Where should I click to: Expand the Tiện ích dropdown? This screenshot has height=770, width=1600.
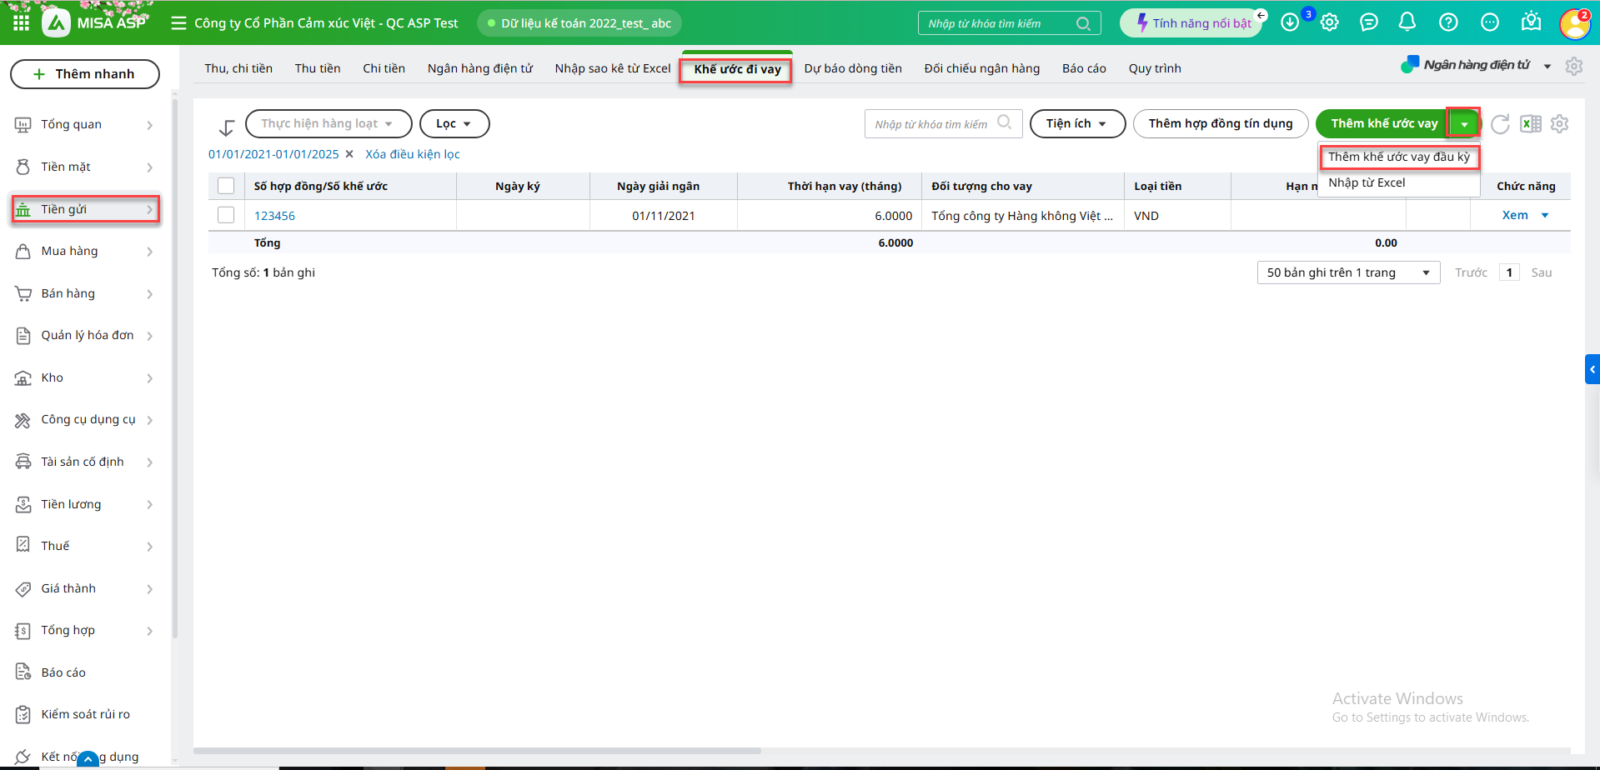tap(1077, 124)
